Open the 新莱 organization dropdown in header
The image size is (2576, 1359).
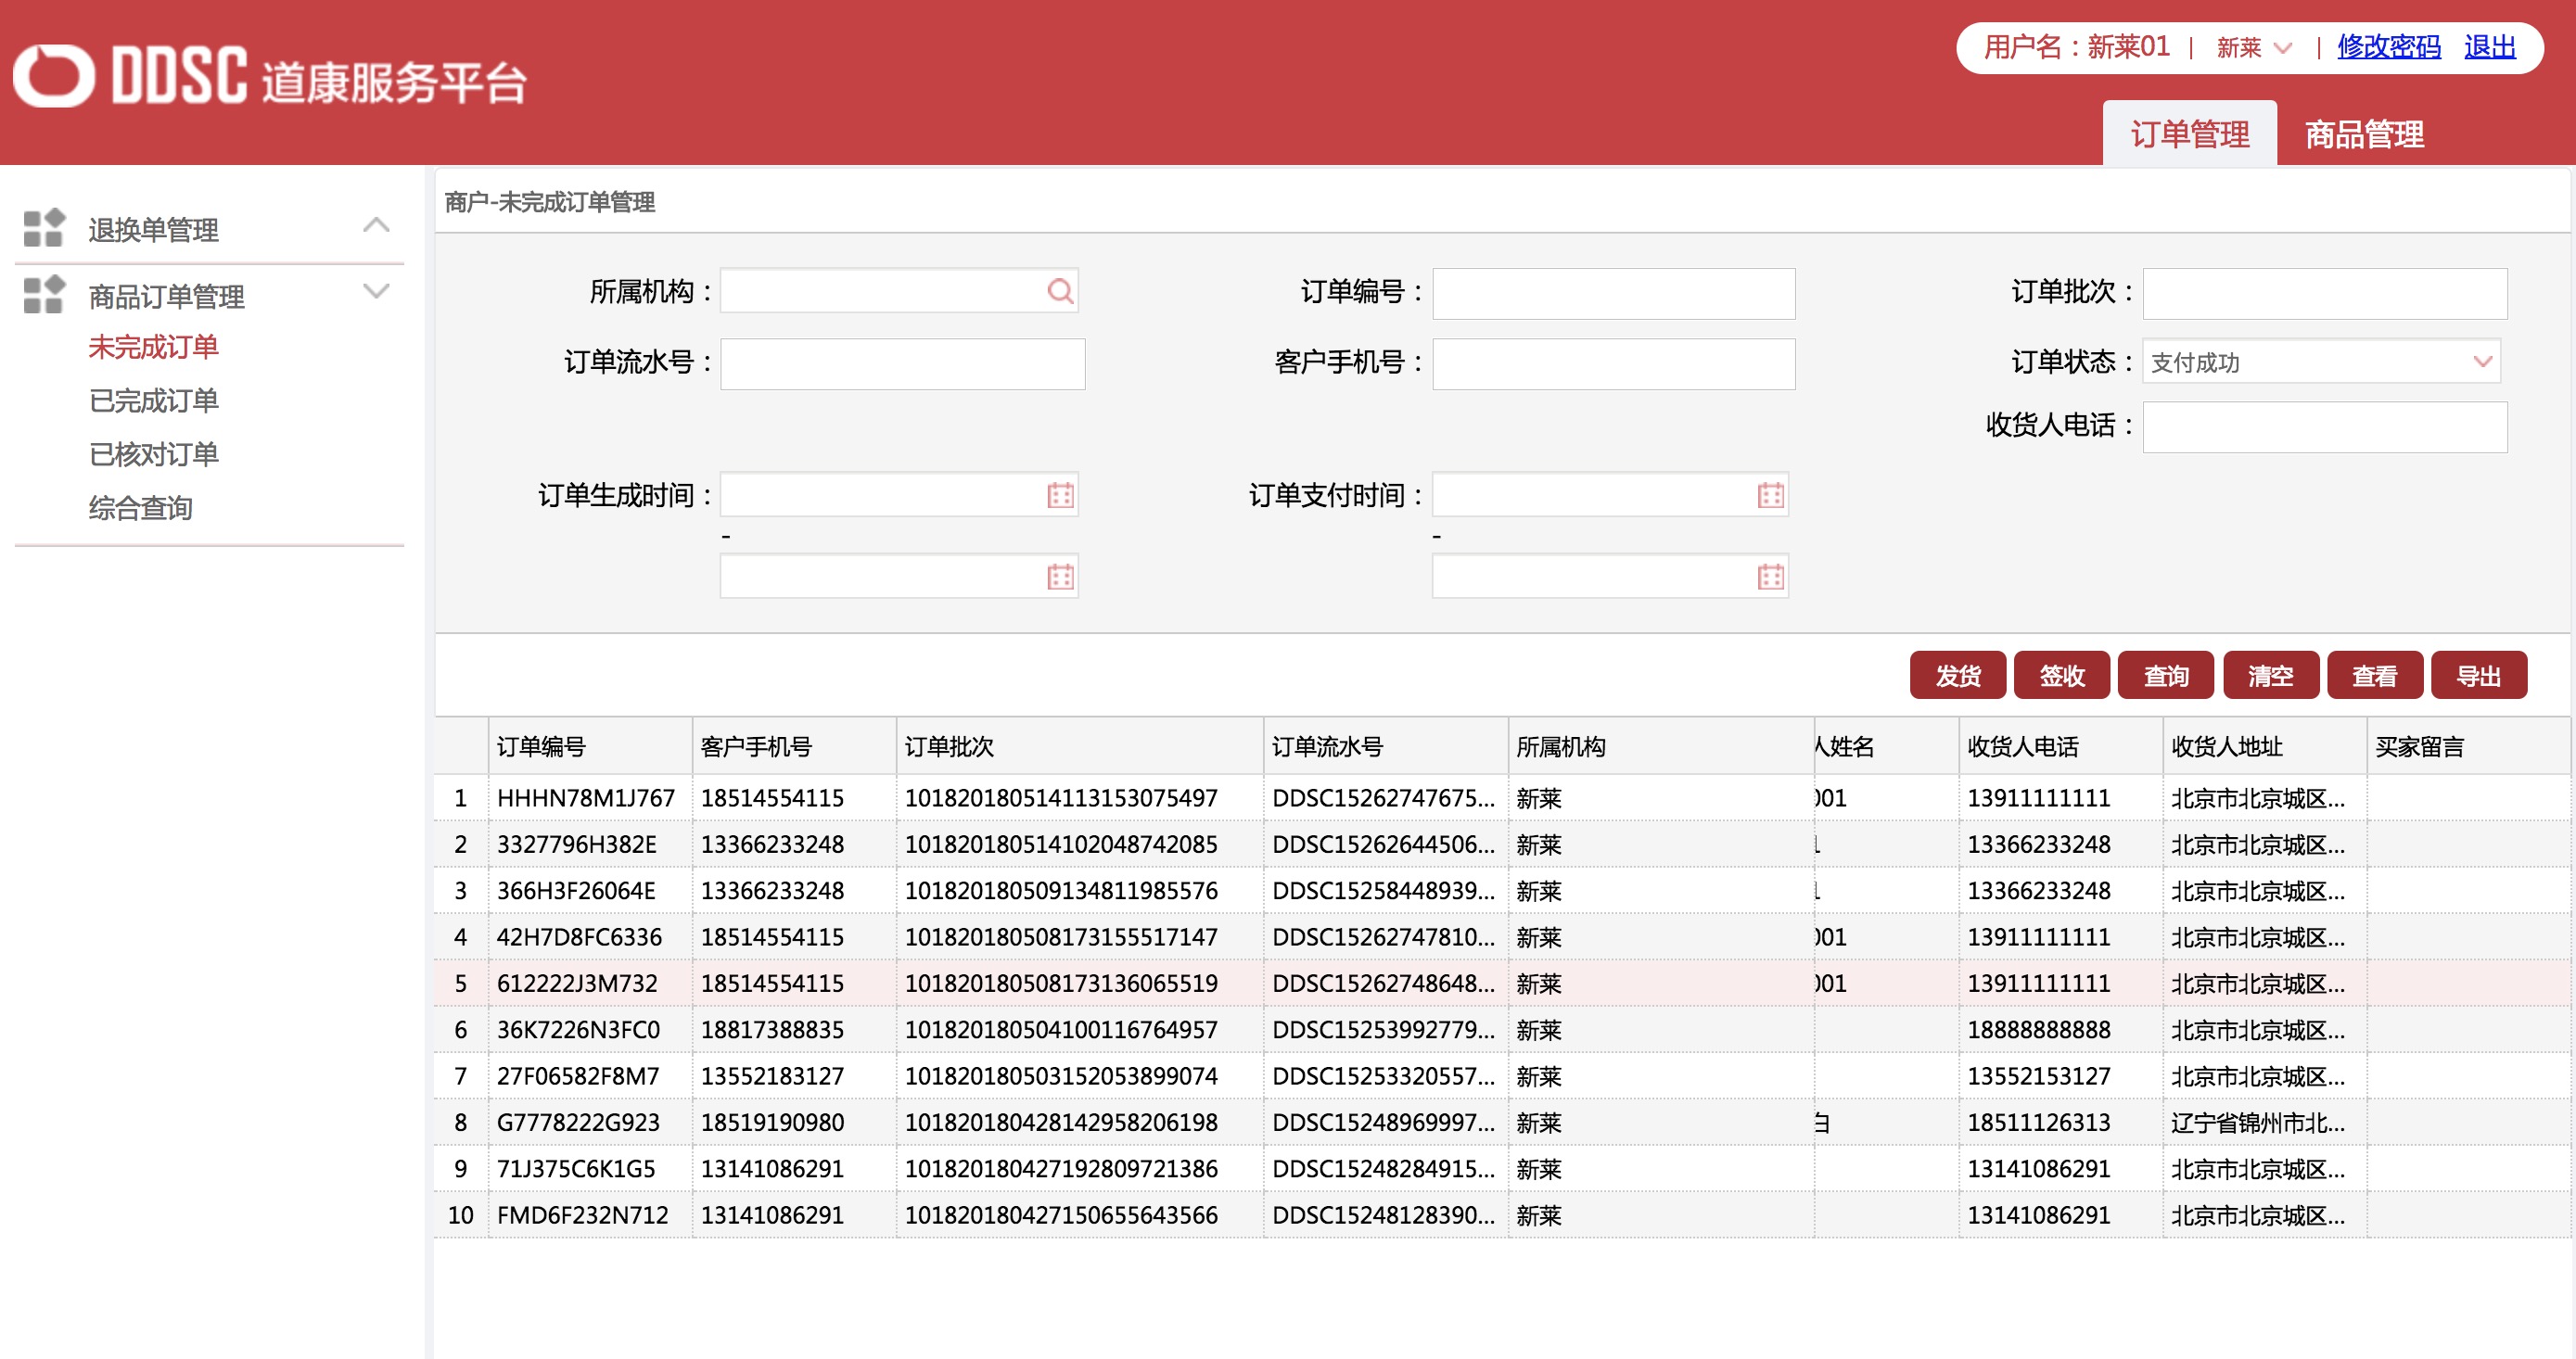click(x=2254, y=47)
